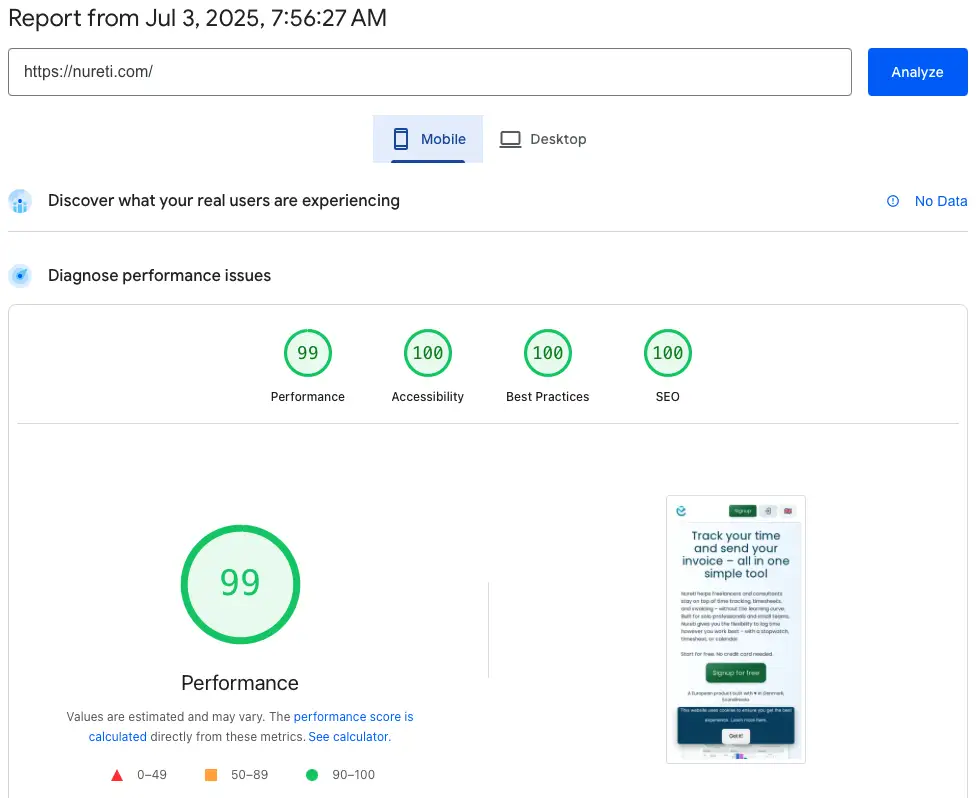This screenshot has height=798, width=976.
Task: Focus the URL field with https://nureti.com/
Action: [x=429, y=72]
